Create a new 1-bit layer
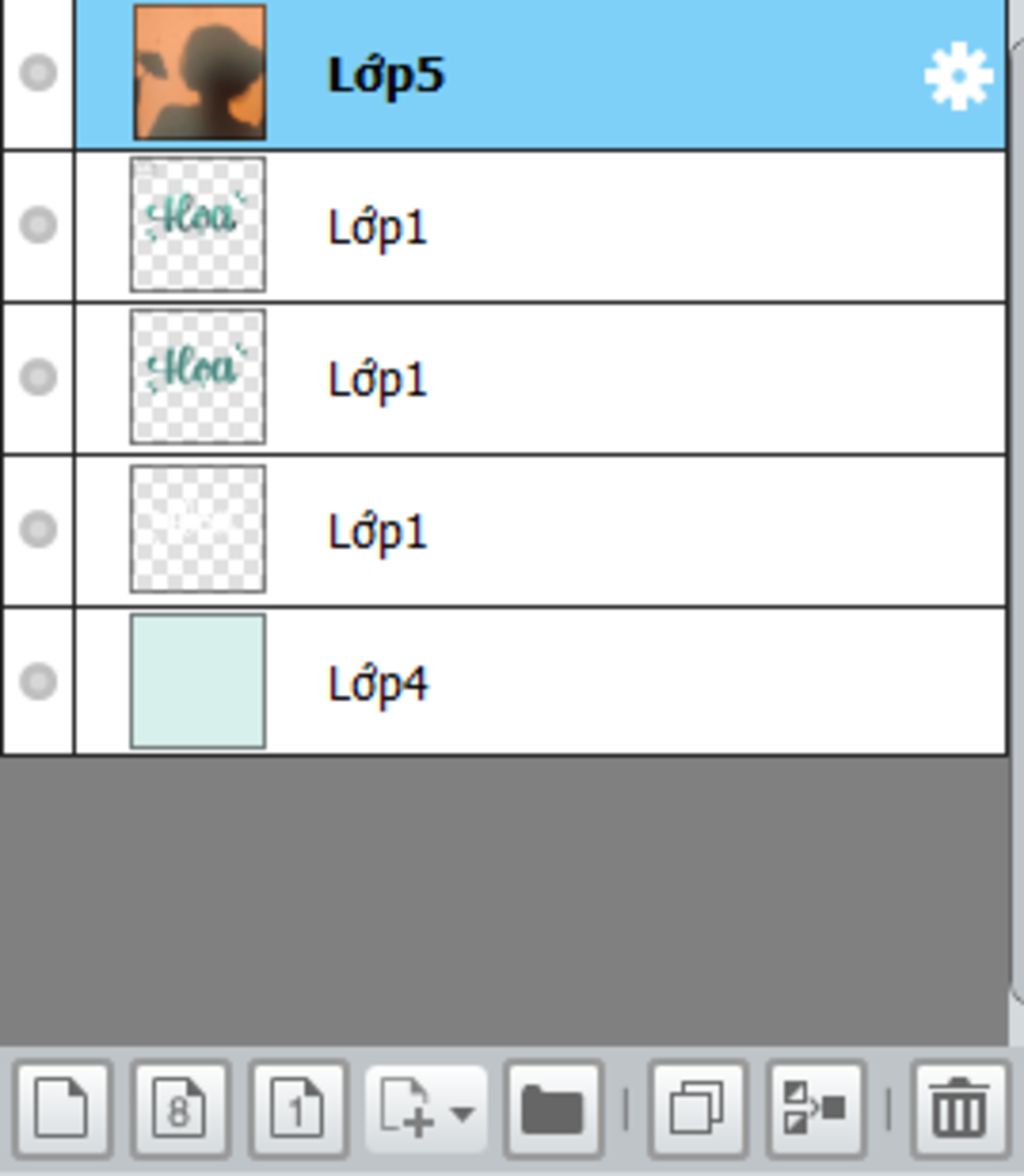Viewport: 1024px width, 1176px height. coord(297,1108)
